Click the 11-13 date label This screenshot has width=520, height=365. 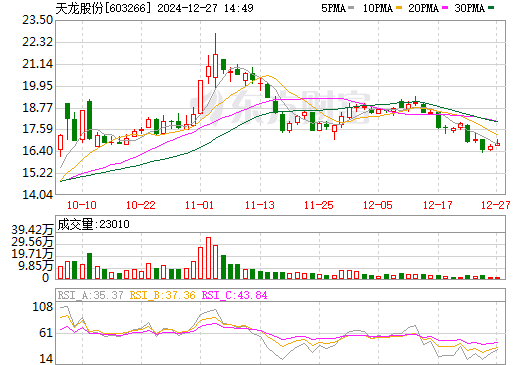click(x=260, y=205)
